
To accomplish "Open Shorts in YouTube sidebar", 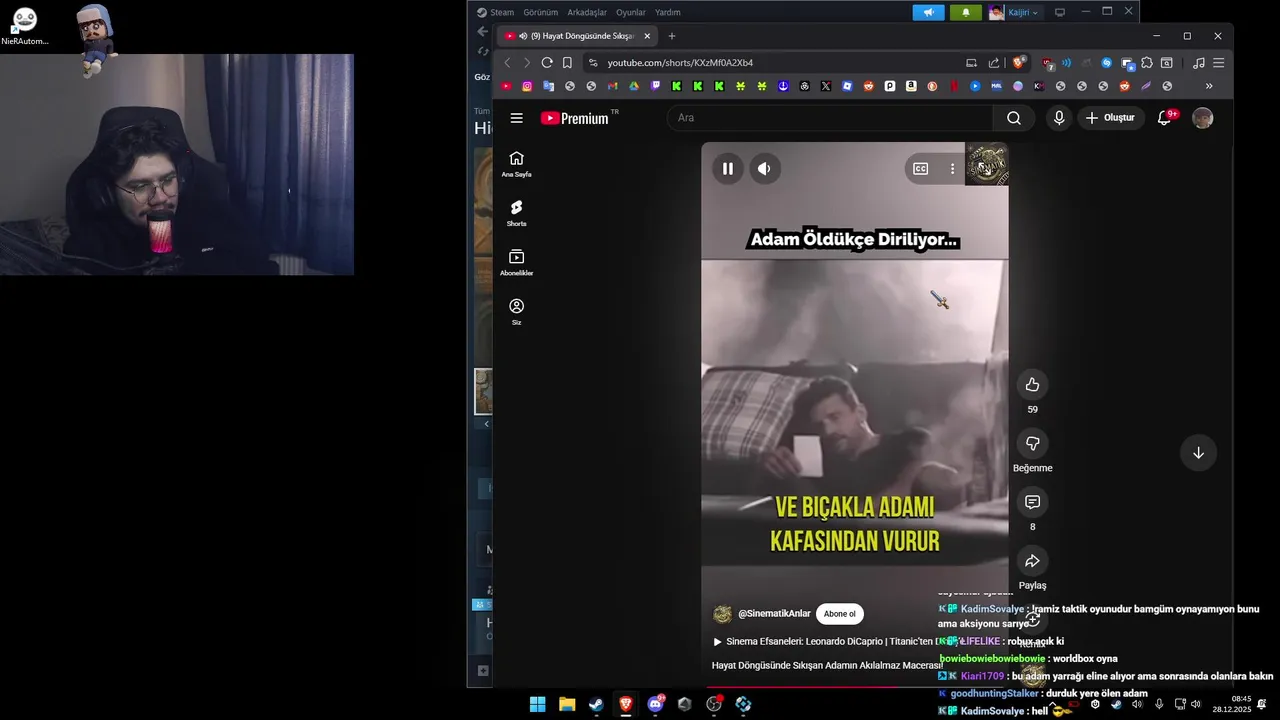I will pyautogui.click(x=516, y=213).
